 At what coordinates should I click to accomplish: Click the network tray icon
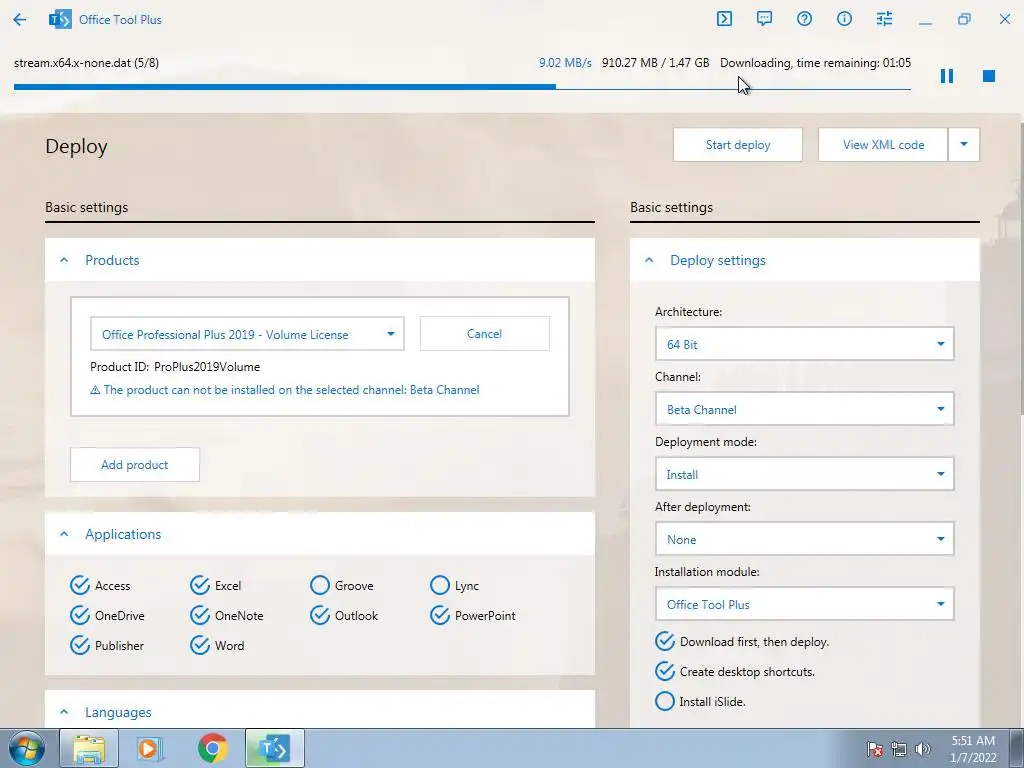(899, 749)
